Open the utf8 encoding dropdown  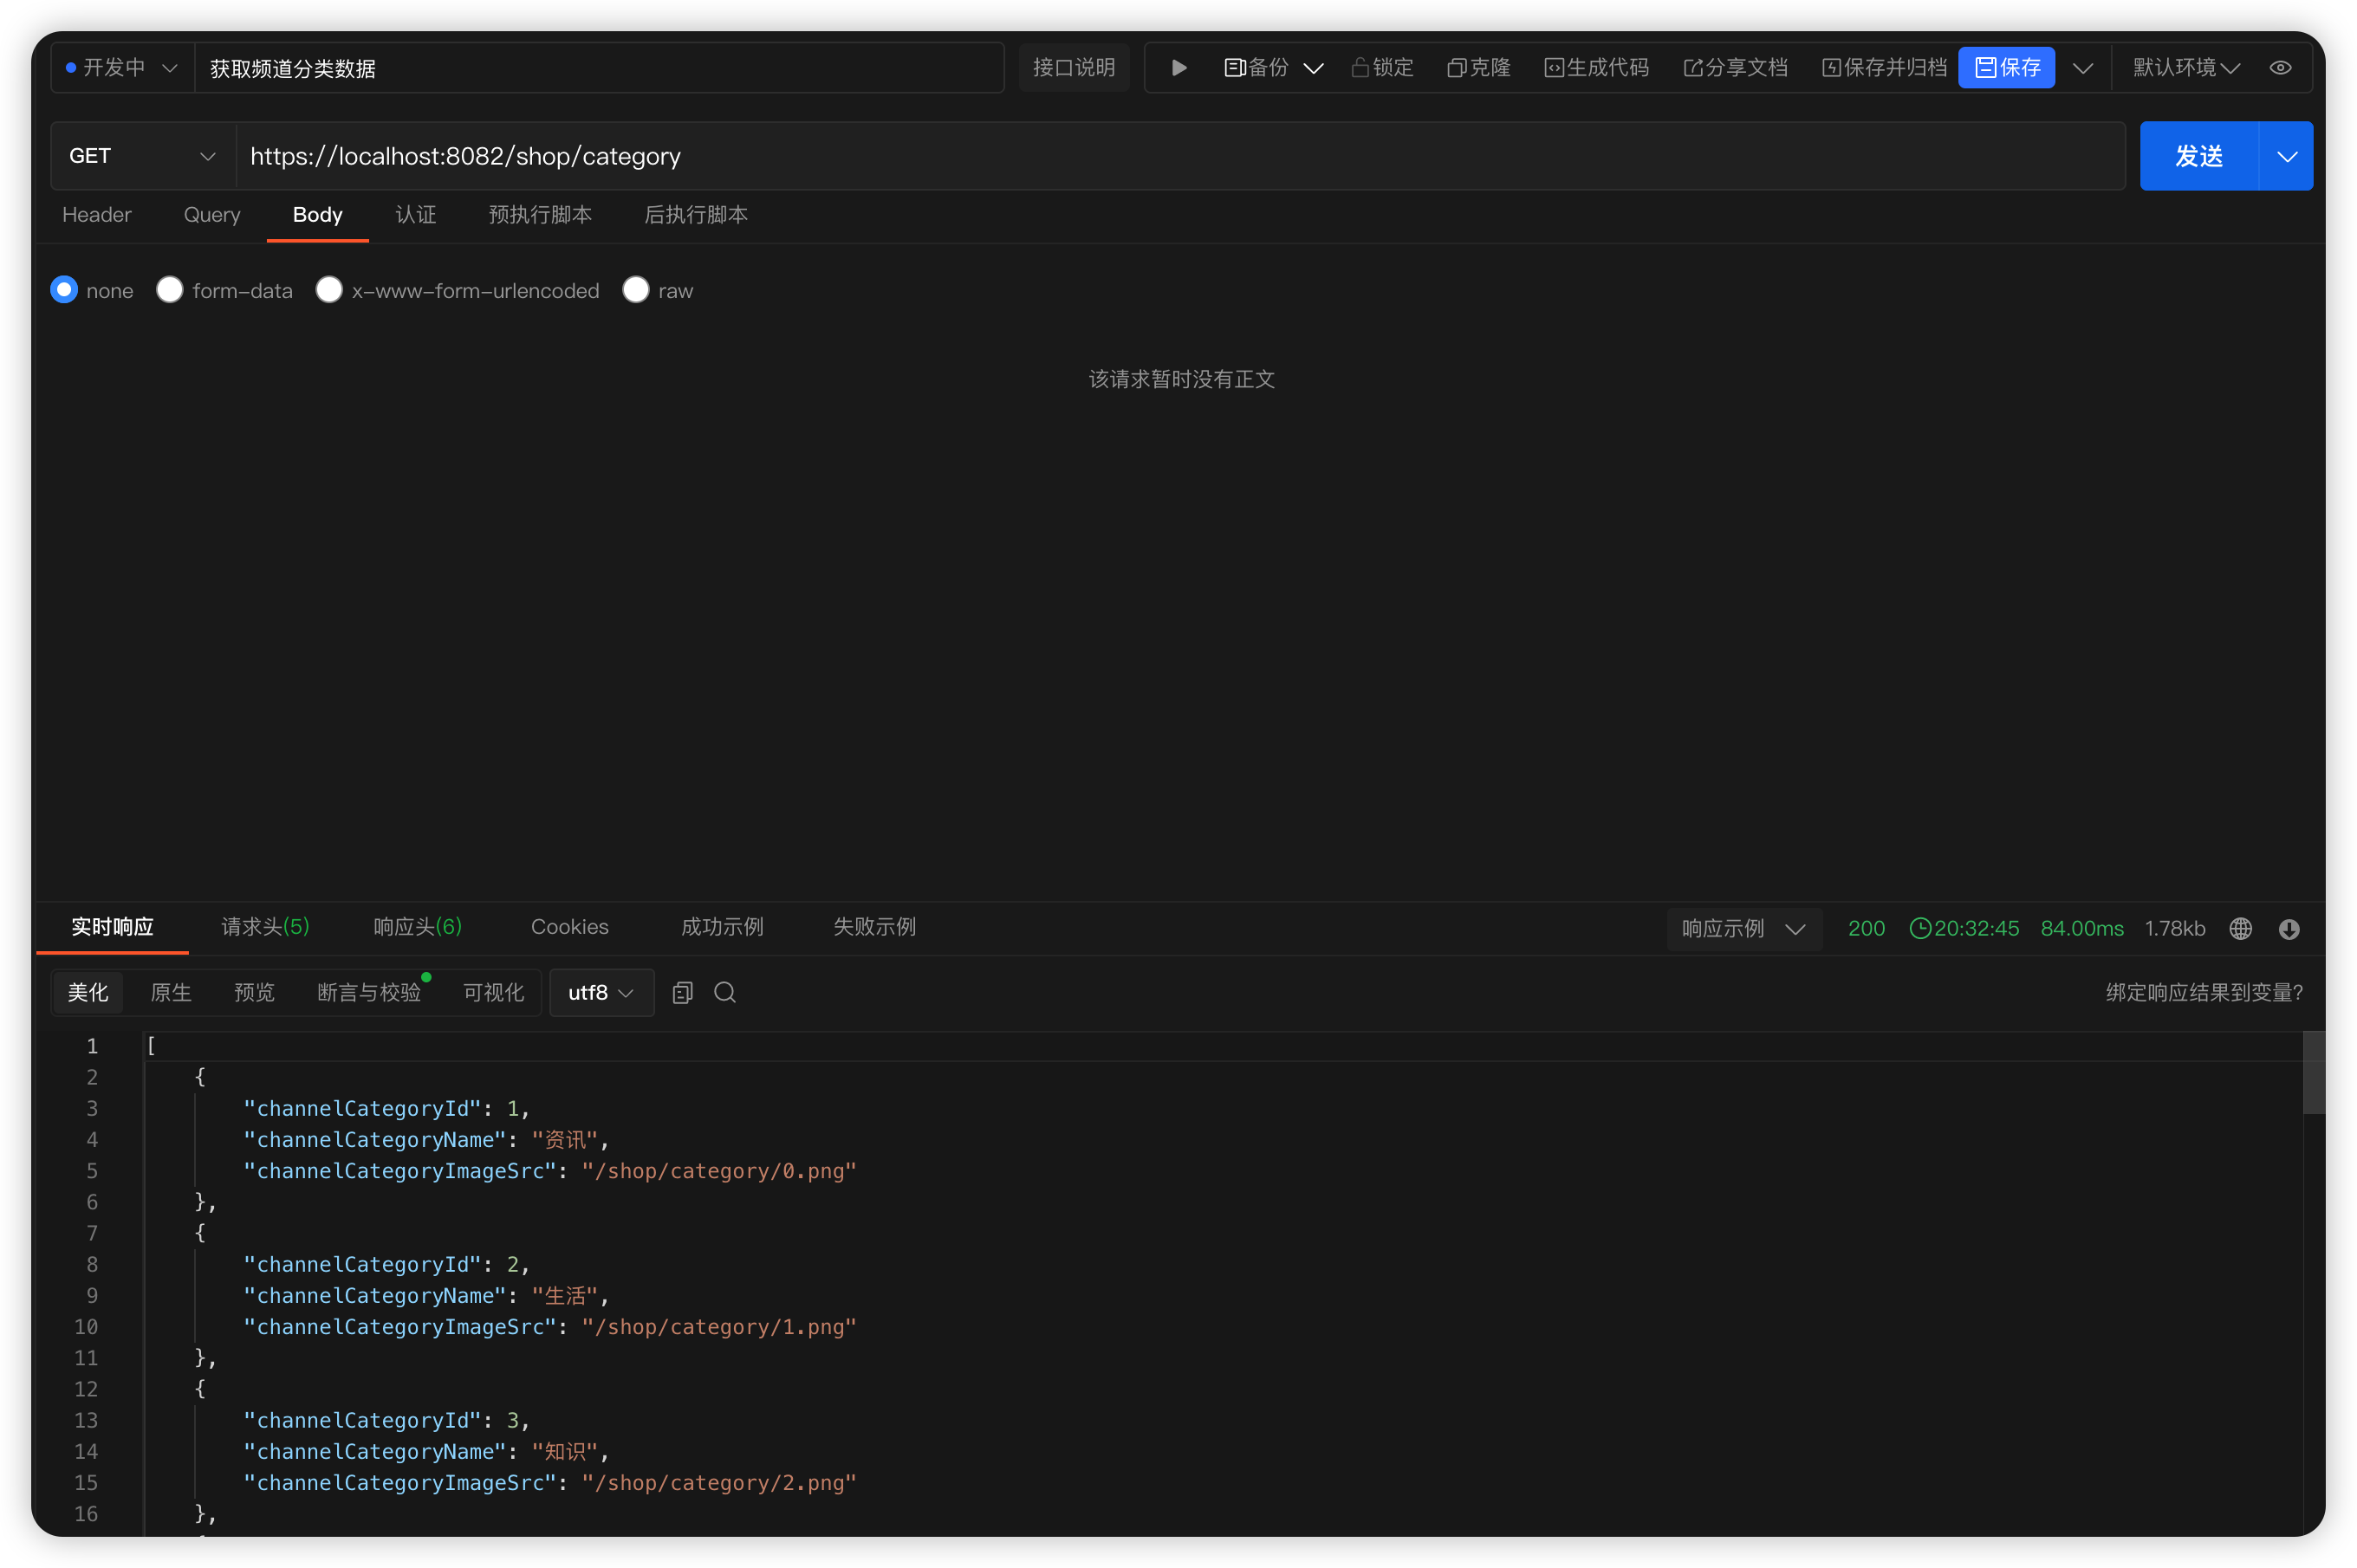click(601, 992)
